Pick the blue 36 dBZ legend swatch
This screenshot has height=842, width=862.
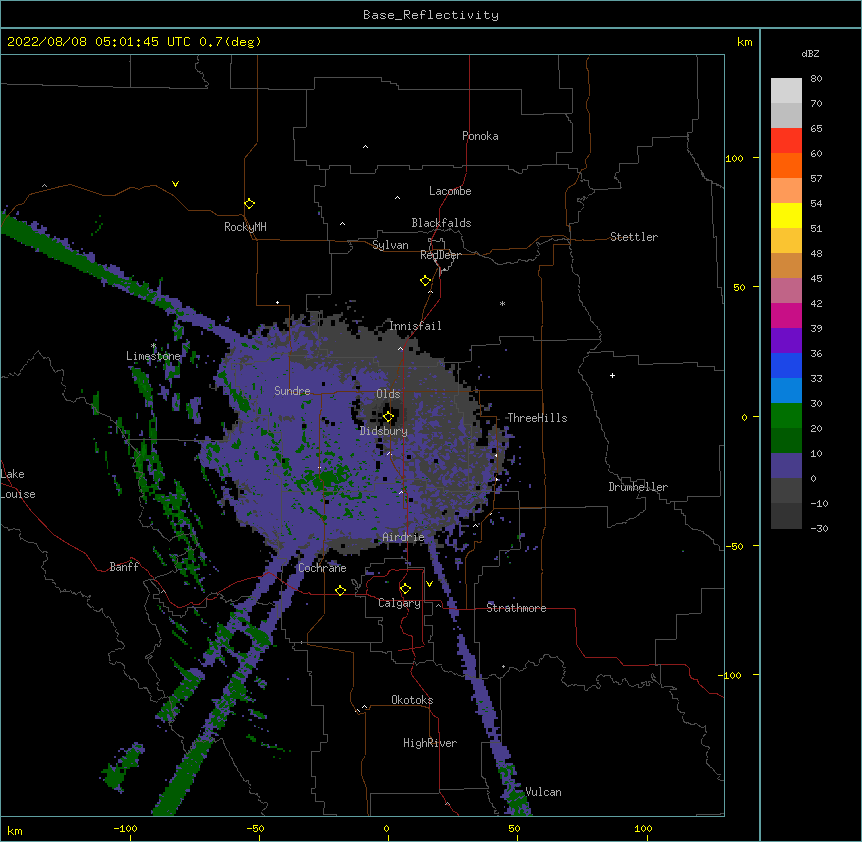click(x=786, y=365)
